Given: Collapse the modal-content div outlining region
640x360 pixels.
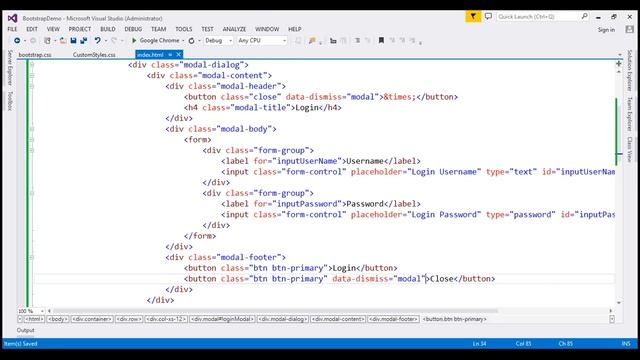Looking at the screenshot, I should pyautogui.click(x=32, y=76).
